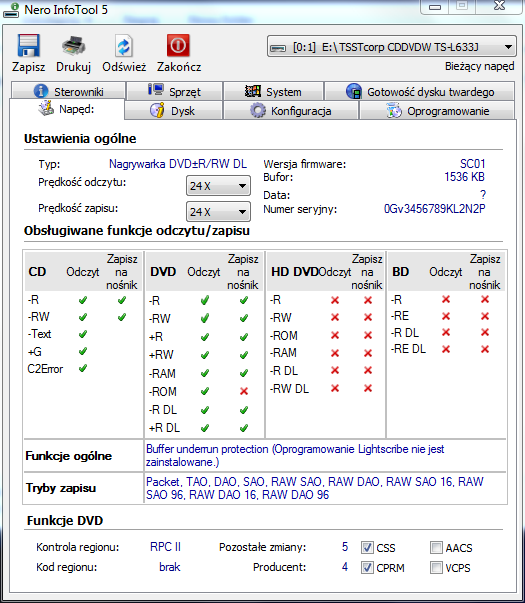Screen dimensions: 525x603
Task: Select the Napęd tab
Action: (x=67, y=109)
